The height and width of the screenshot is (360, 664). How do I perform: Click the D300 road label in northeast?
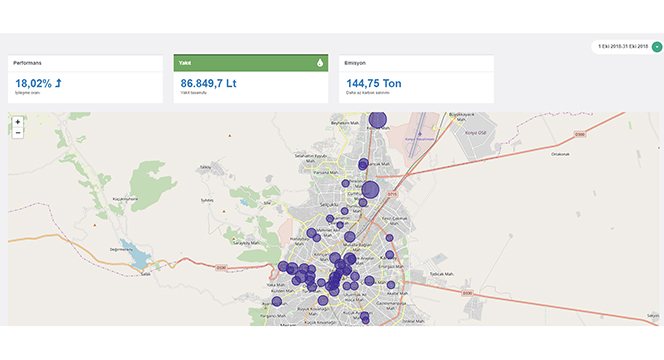tap(580, 134)
